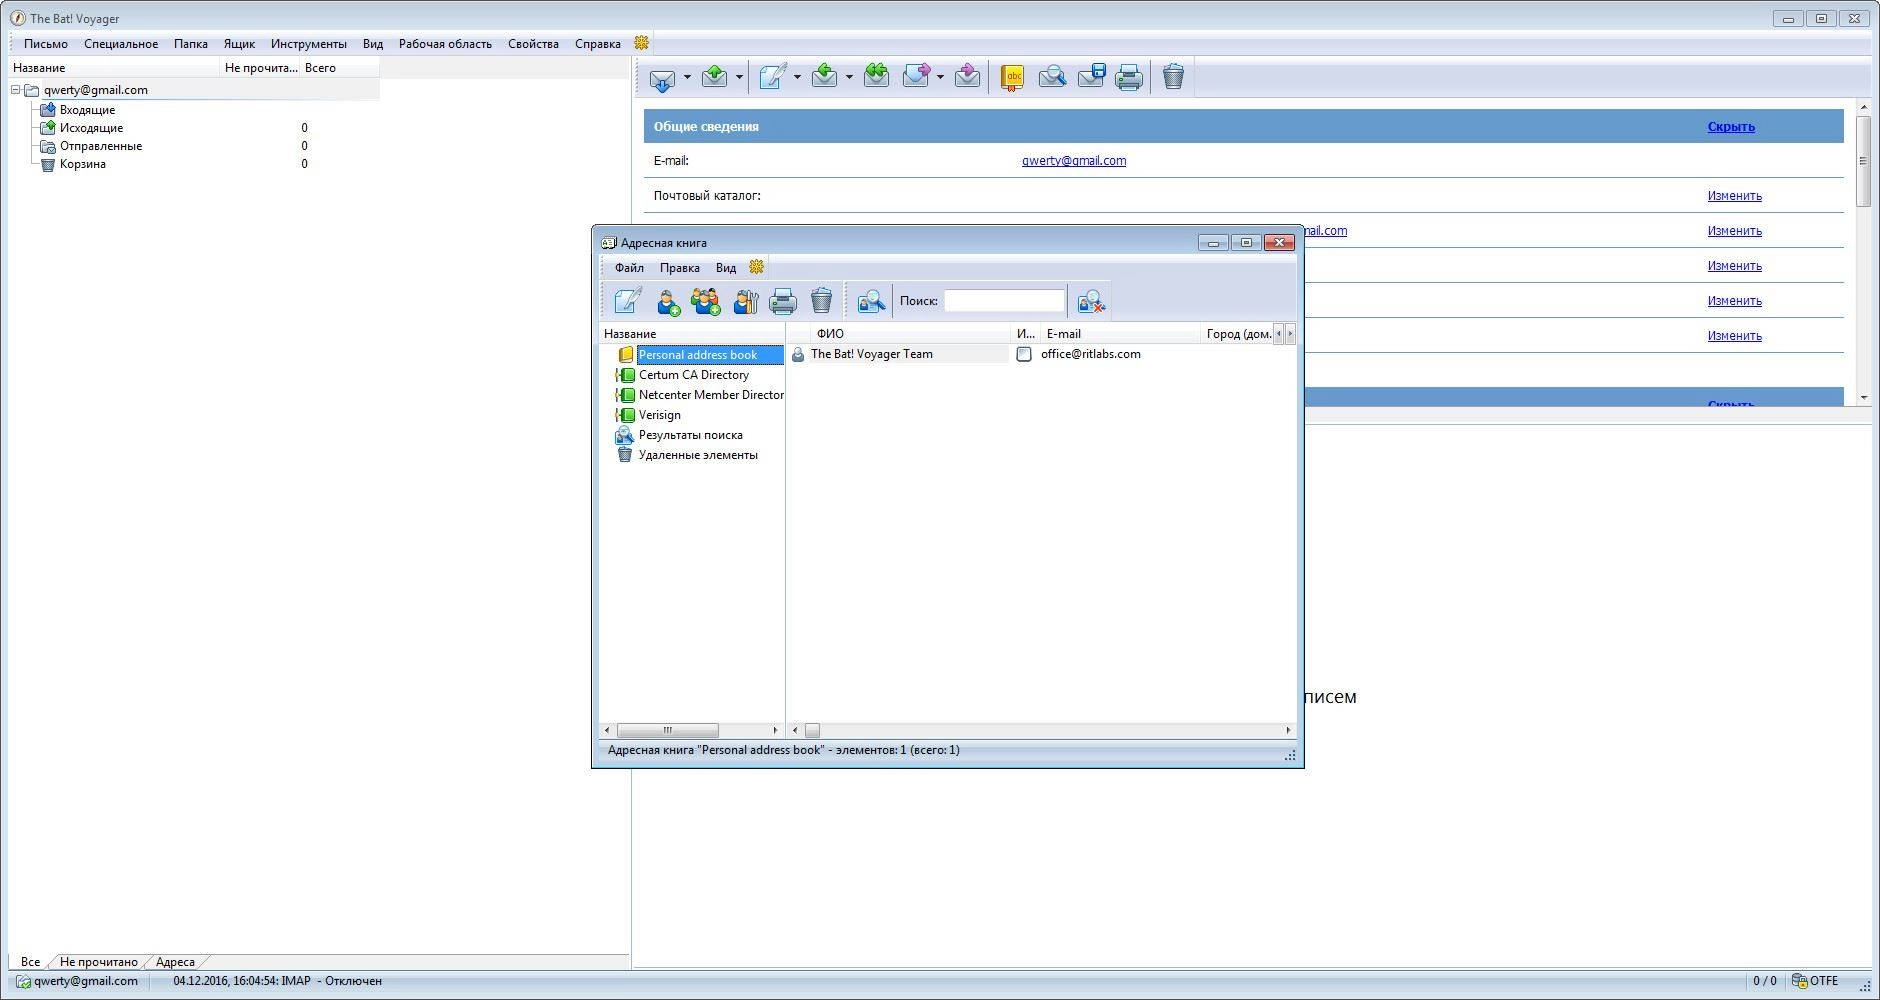Open the Специальное menu

tap(121, 44)
